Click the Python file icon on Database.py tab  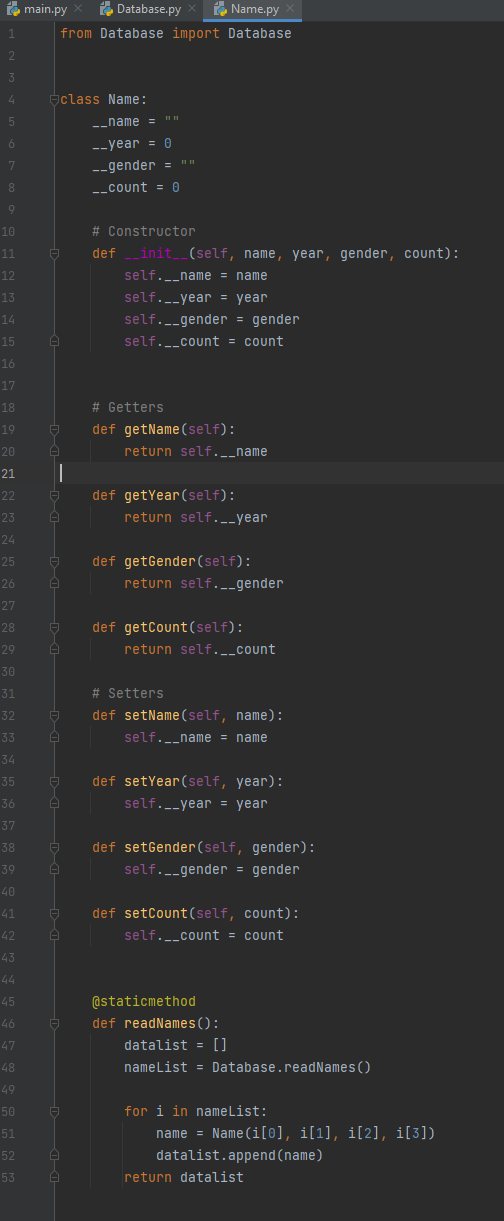[x=106, y=9]
